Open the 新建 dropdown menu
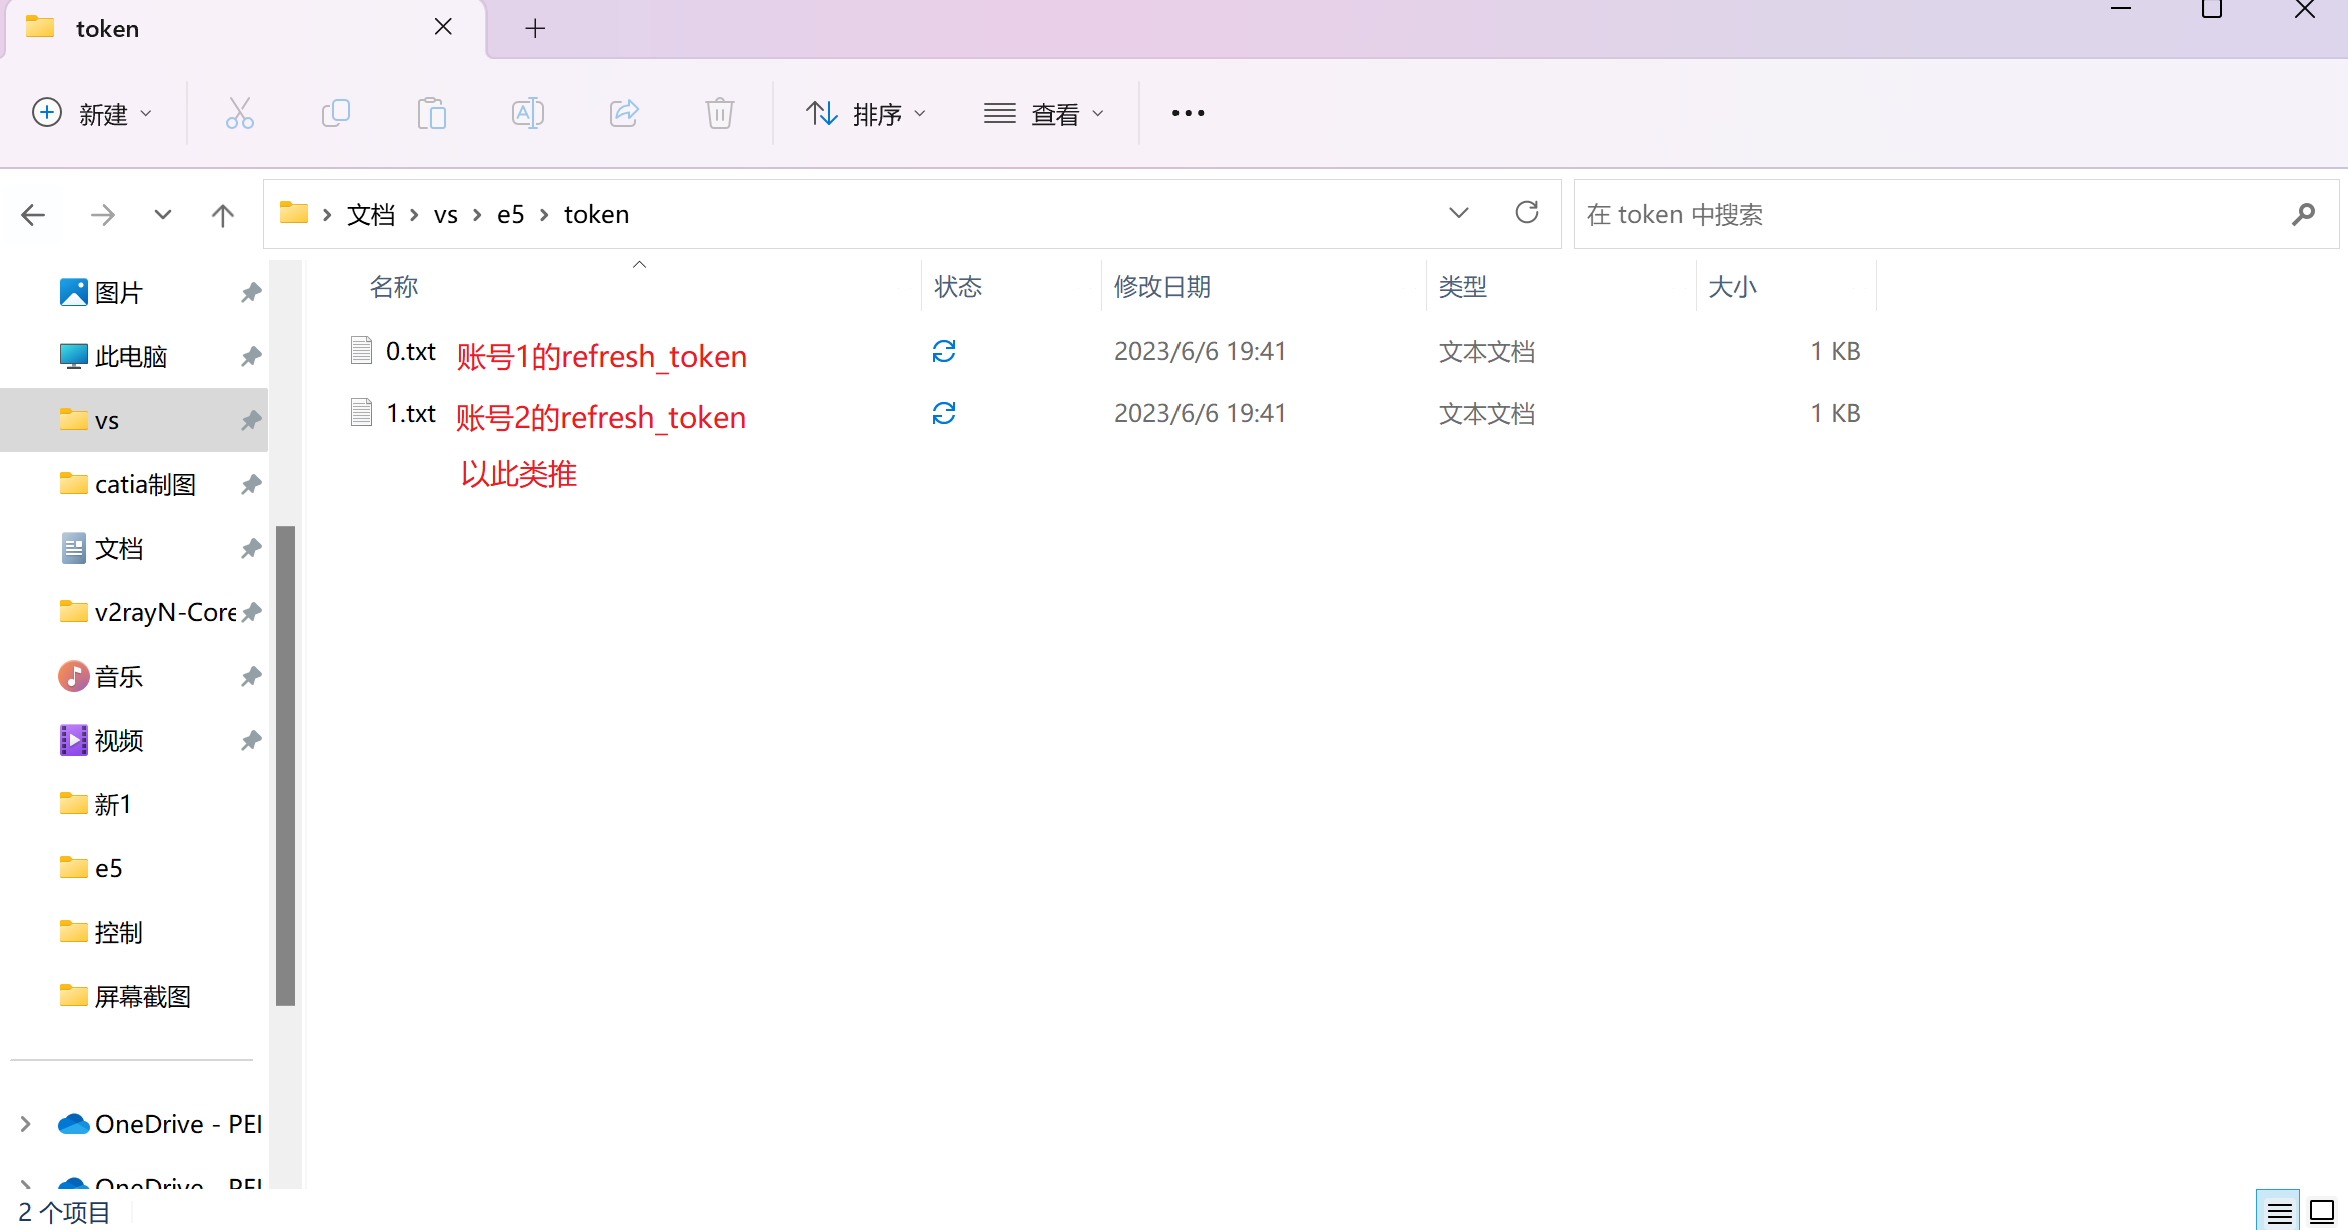 [x=92, y=113]
